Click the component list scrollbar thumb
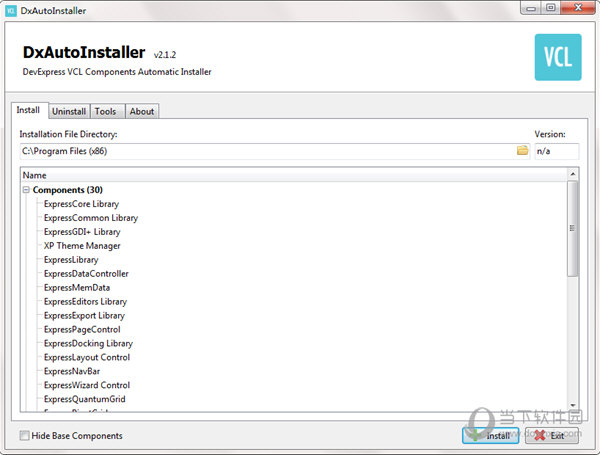The image size is (600, 455). [x=572, y=228]
